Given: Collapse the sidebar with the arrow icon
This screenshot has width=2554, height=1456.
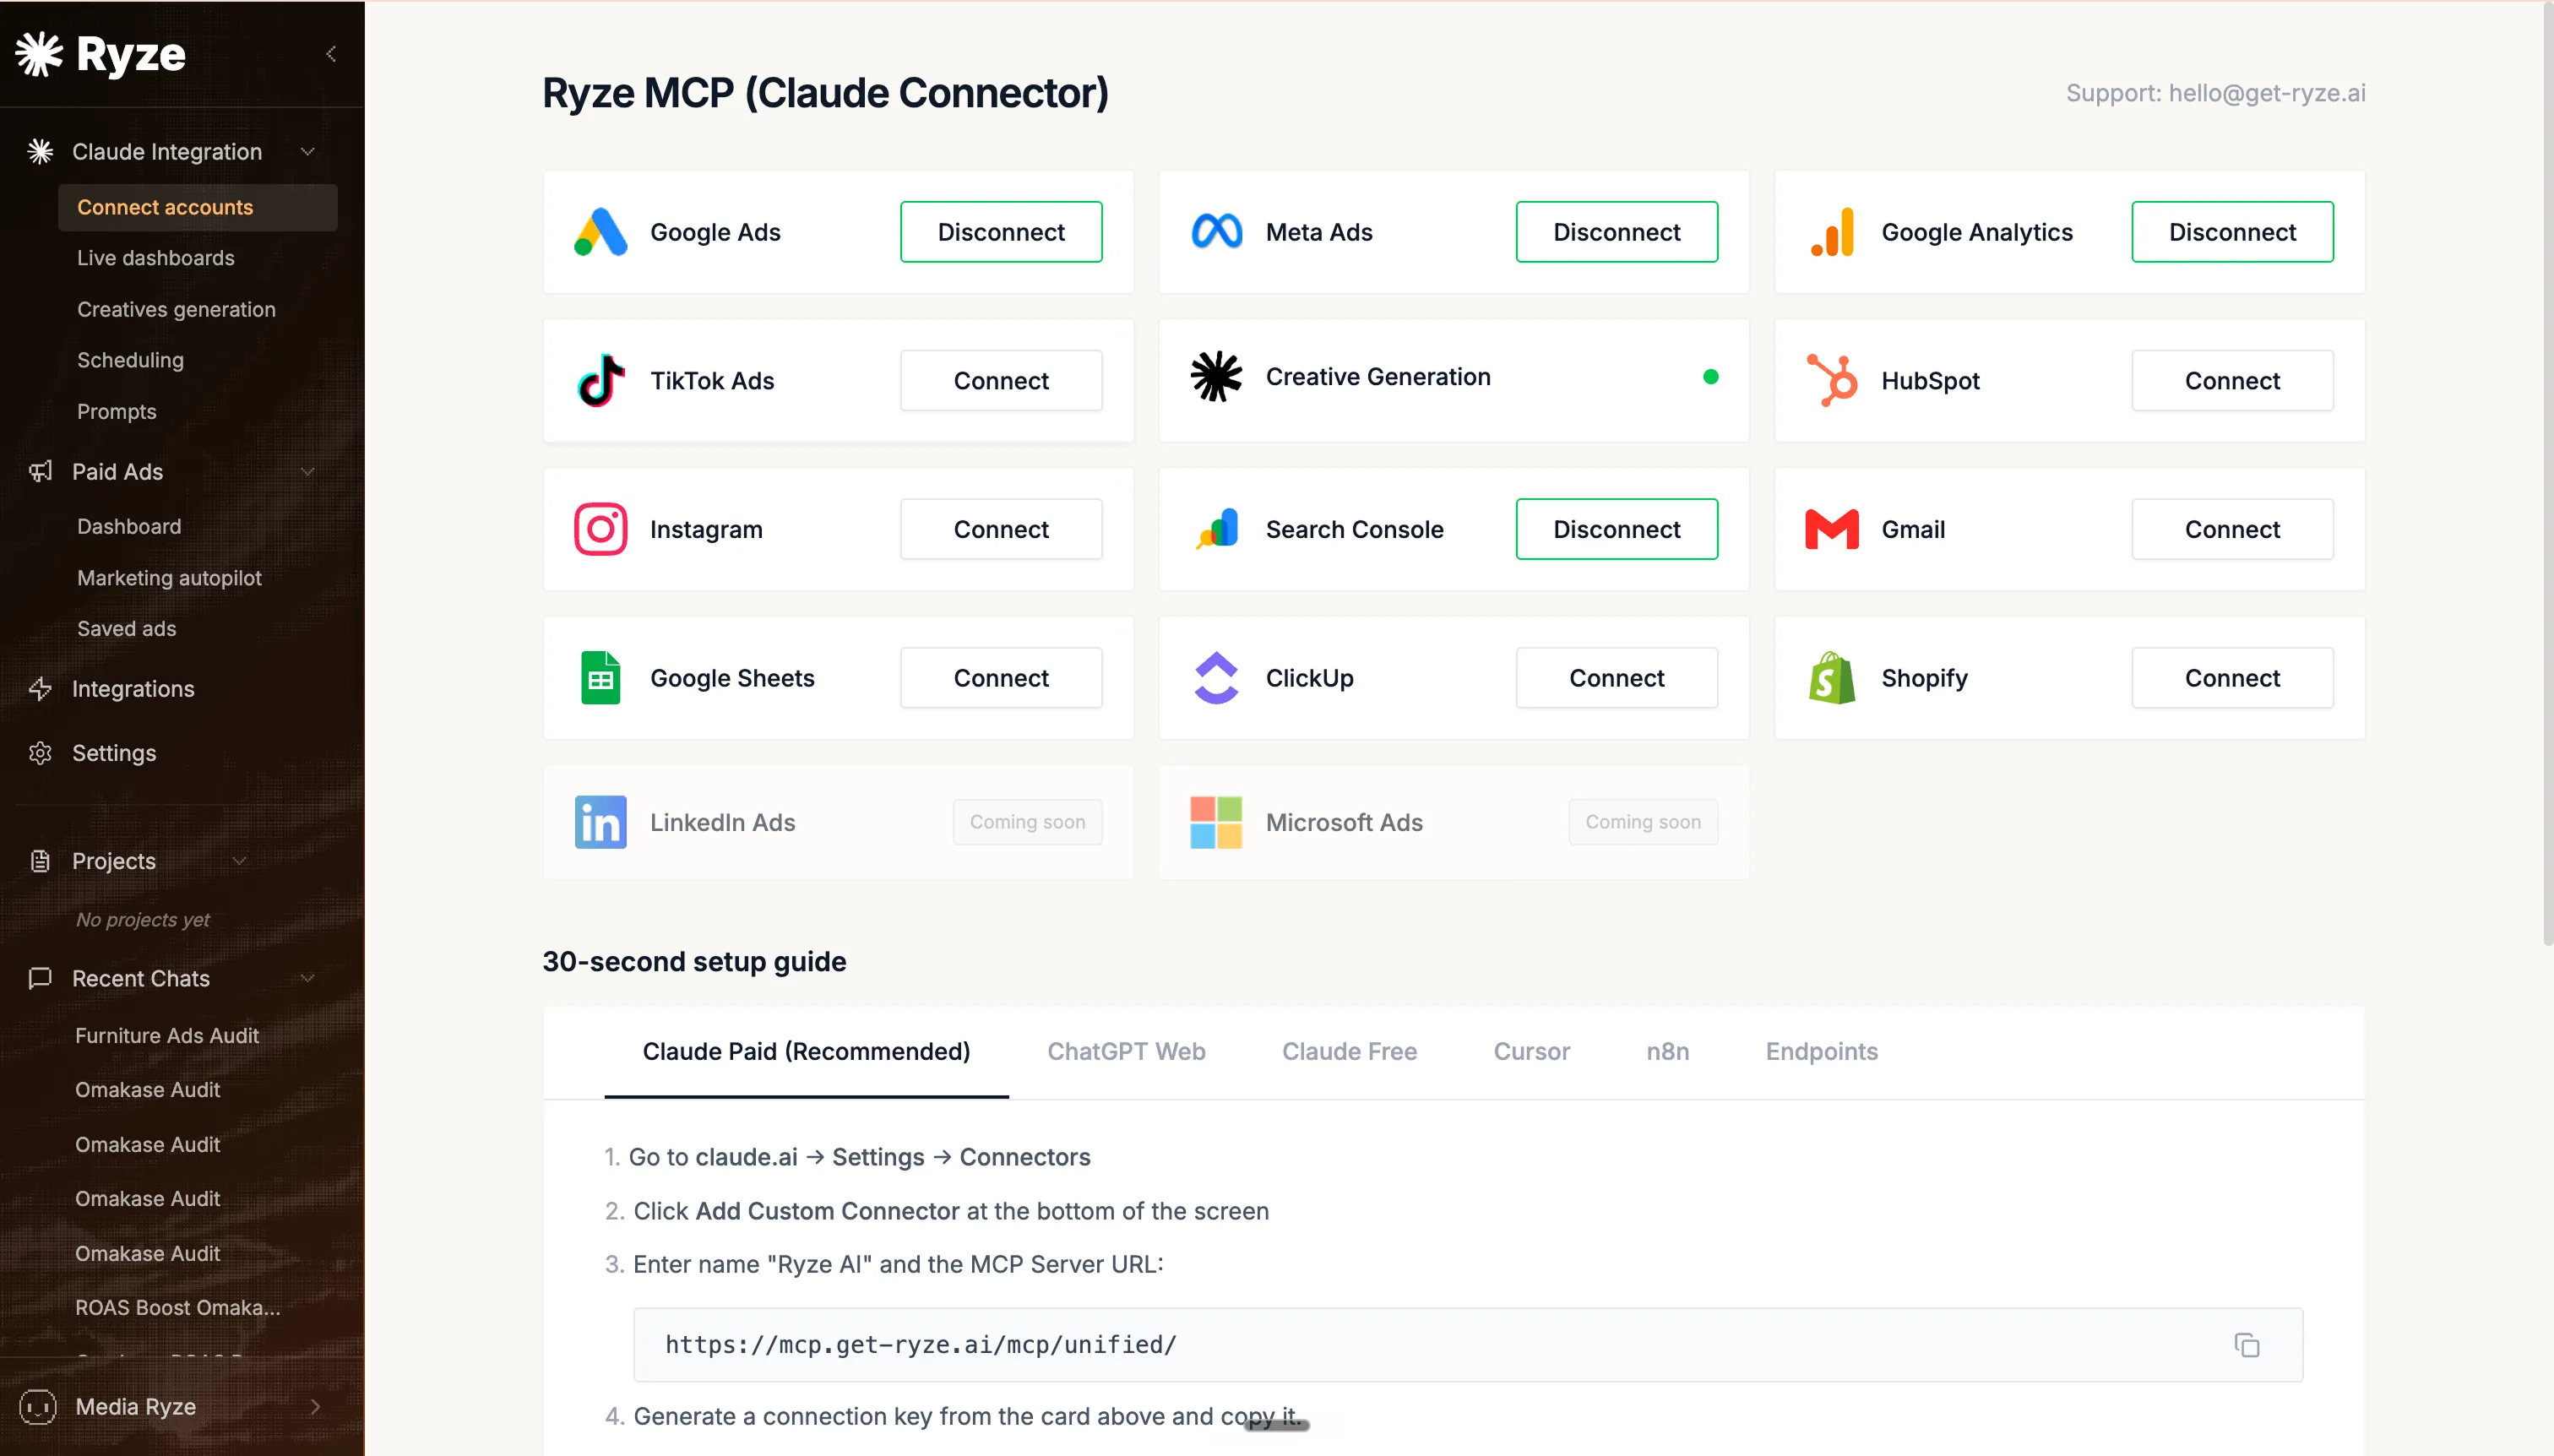Looking at the screenshot, I should [331, 54].
